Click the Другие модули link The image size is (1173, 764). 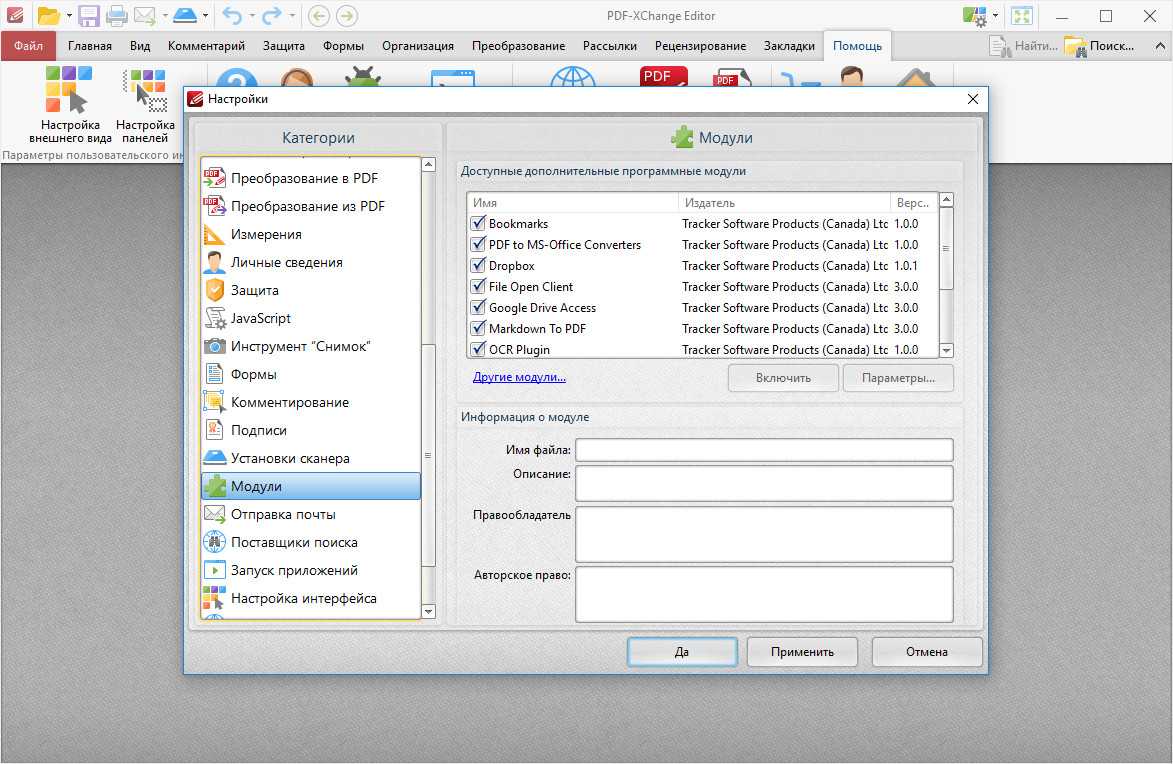(x=519, y=377)
